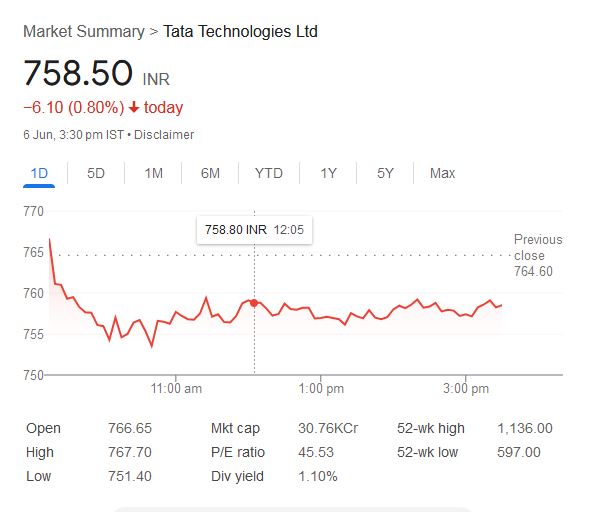
Task: Click the Tata Technologies Ltd title
Action: click(240, 31)
